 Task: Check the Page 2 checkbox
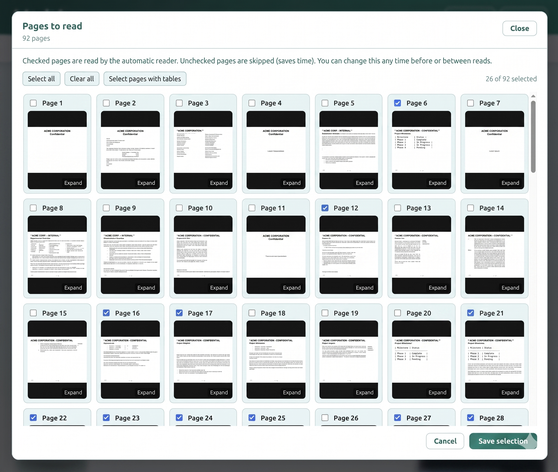[106, 103]
